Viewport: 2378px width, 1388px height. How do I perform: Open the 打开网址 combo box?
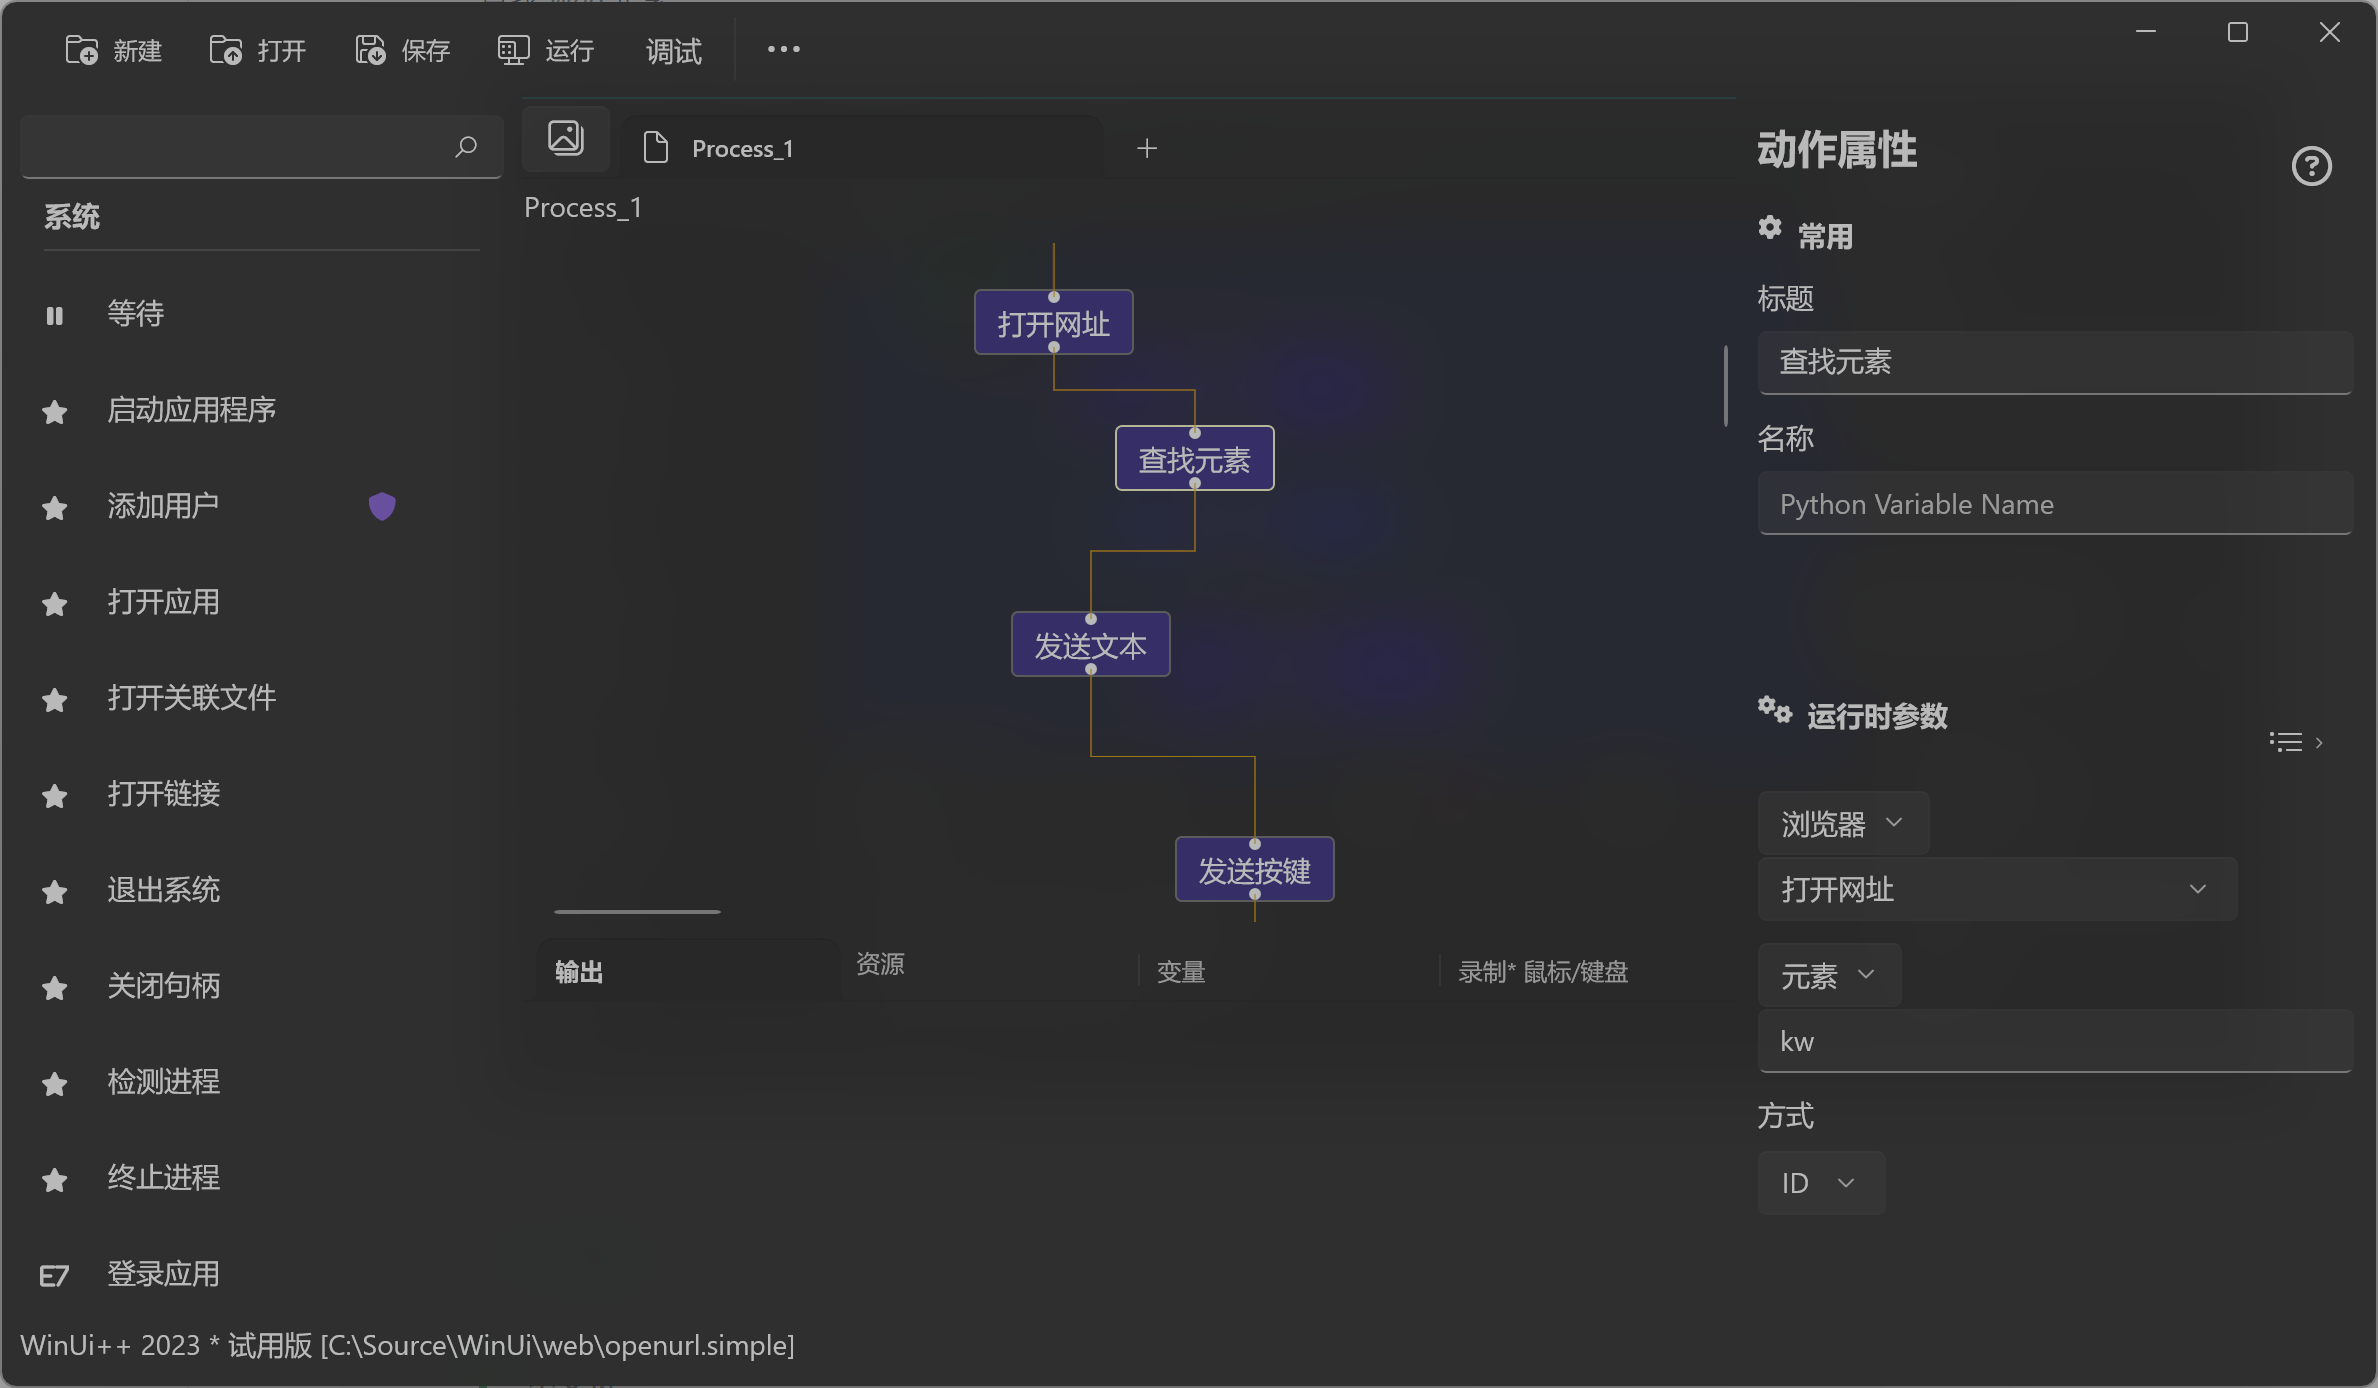(x=1996, y=889)
